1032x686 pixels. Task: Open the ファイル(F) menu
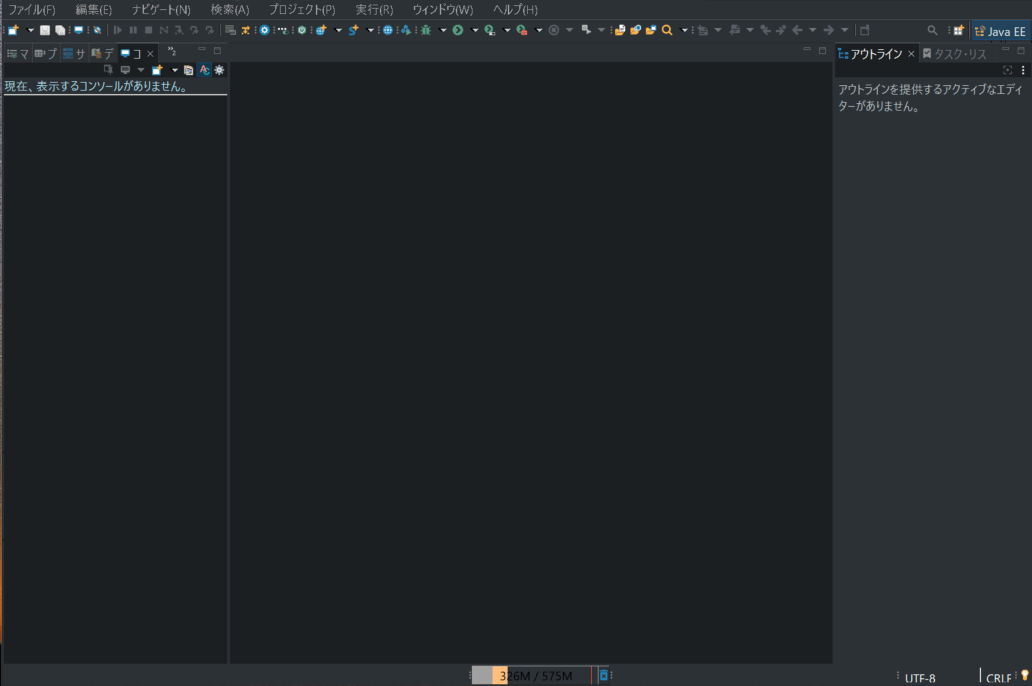click(31, 9)
